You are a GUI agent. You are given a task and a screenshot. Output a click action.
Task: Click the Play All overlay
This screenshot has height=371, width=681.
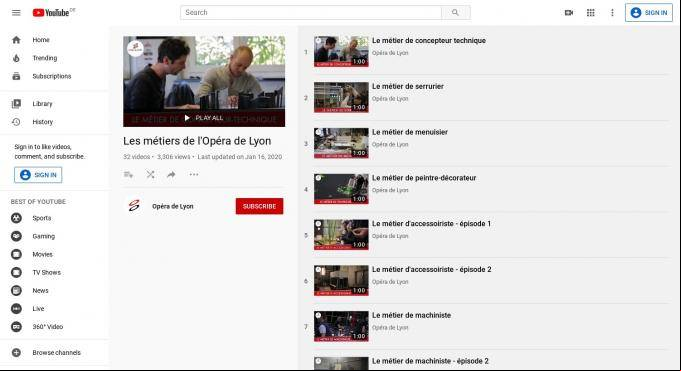204,118
